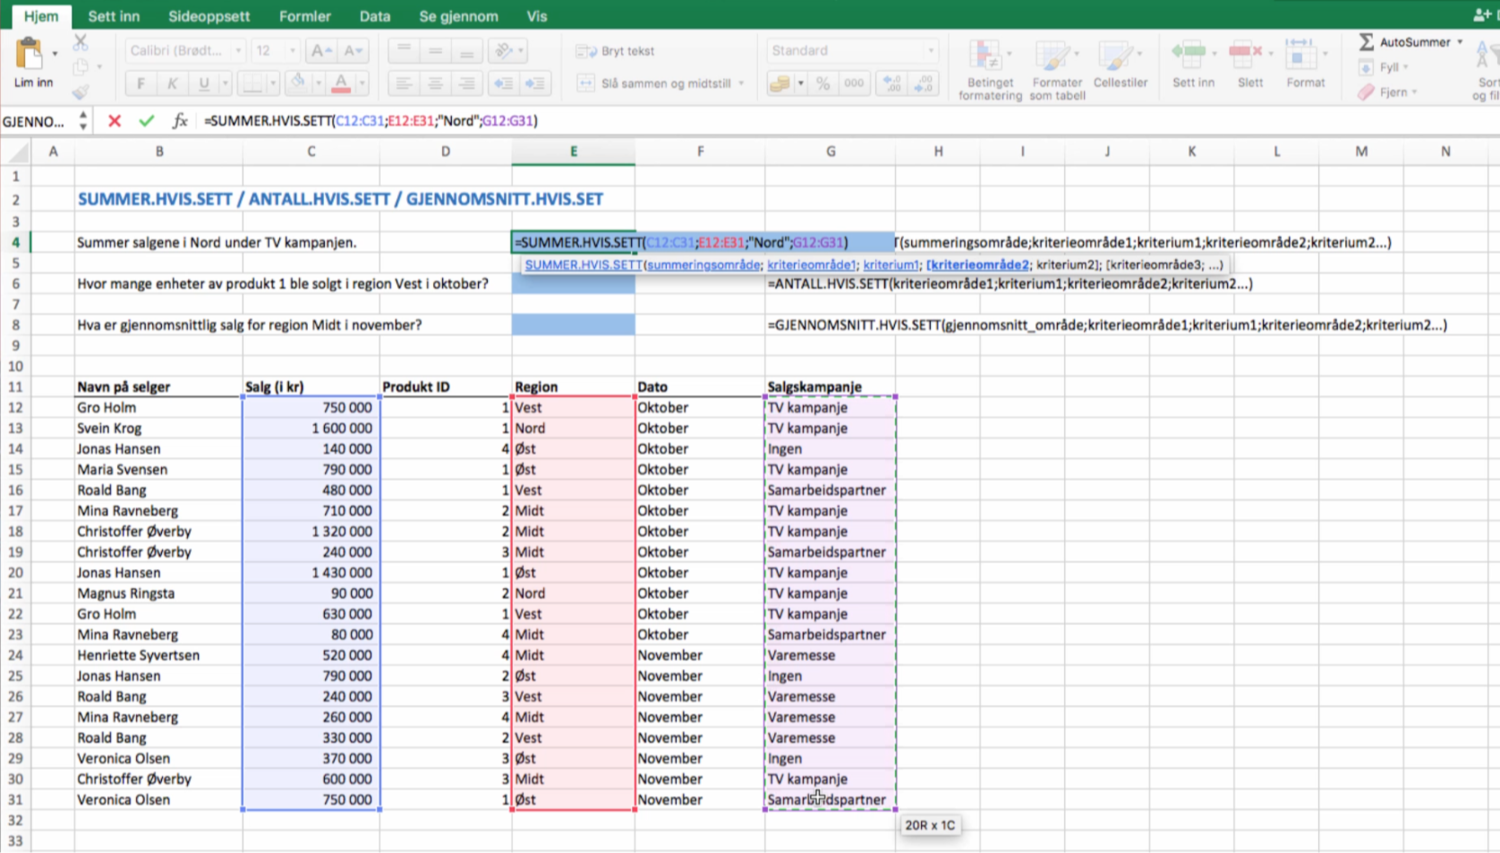Screen dimensions: 1500x853
Task: Open the fx insert function dialog
Action: (x=180, y=121)
